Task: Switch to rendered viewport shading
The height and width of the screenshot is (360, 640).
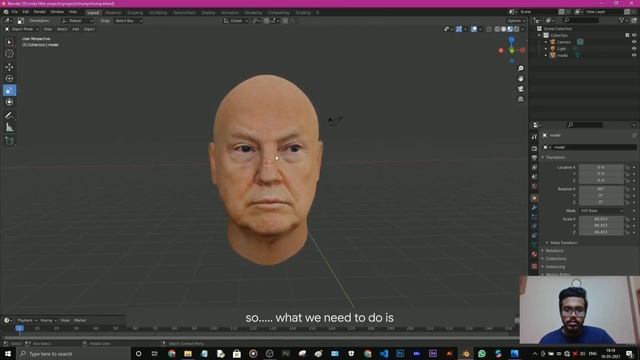Action: click(516, 29)
